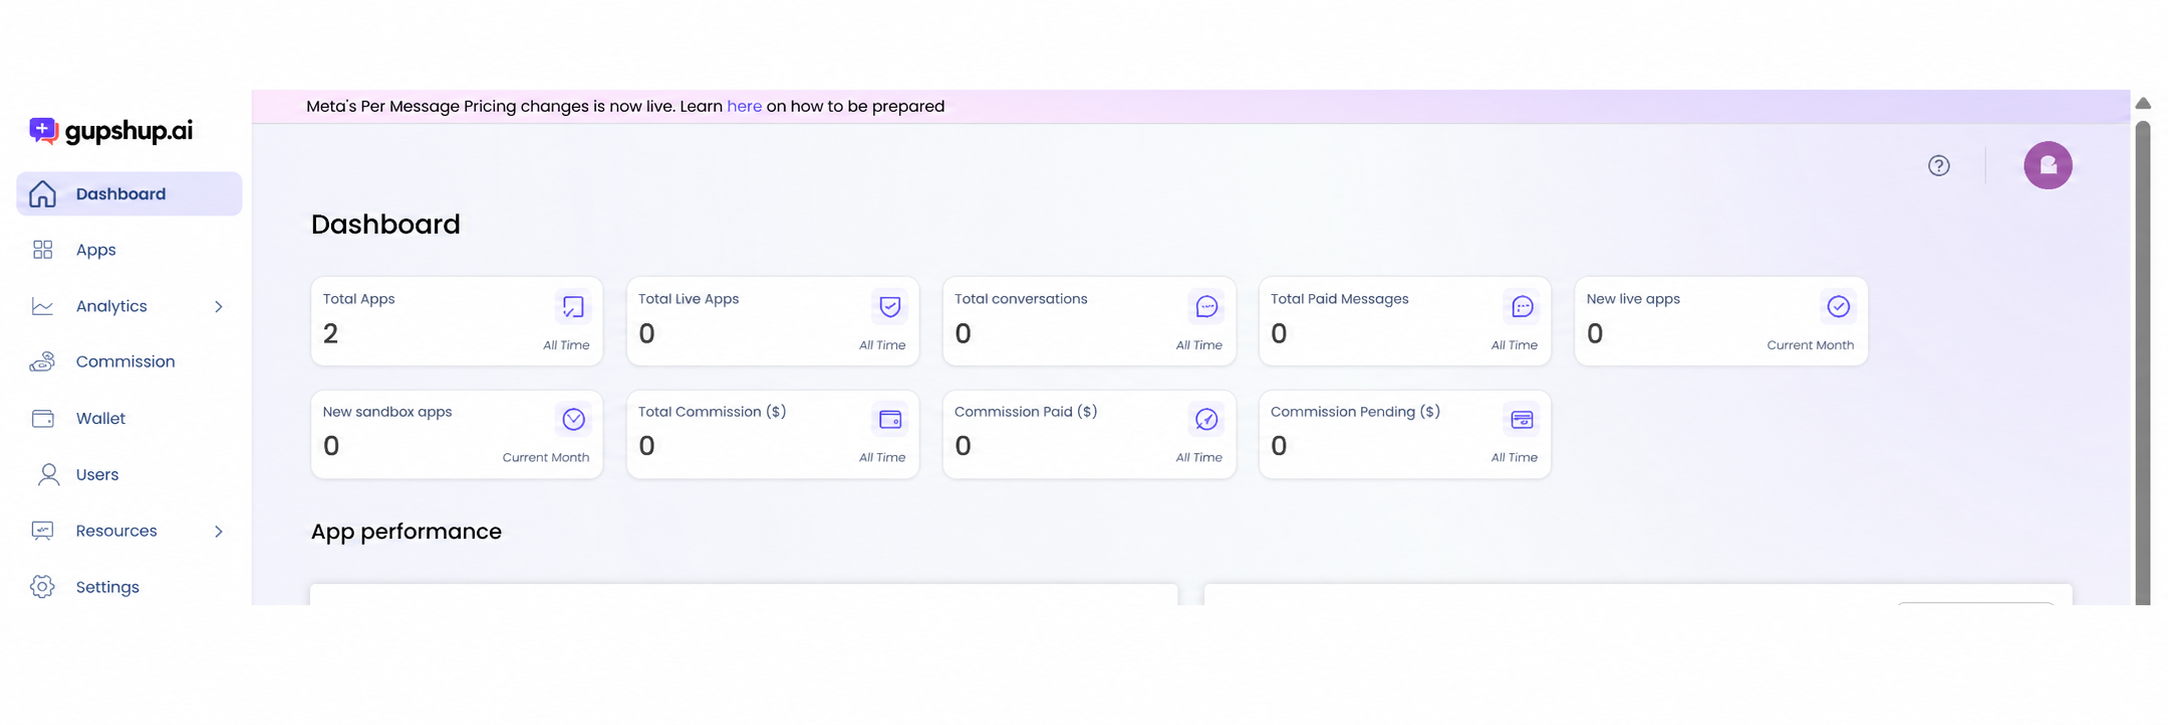Open the purple profile avatar

[x=2048, y=165]
